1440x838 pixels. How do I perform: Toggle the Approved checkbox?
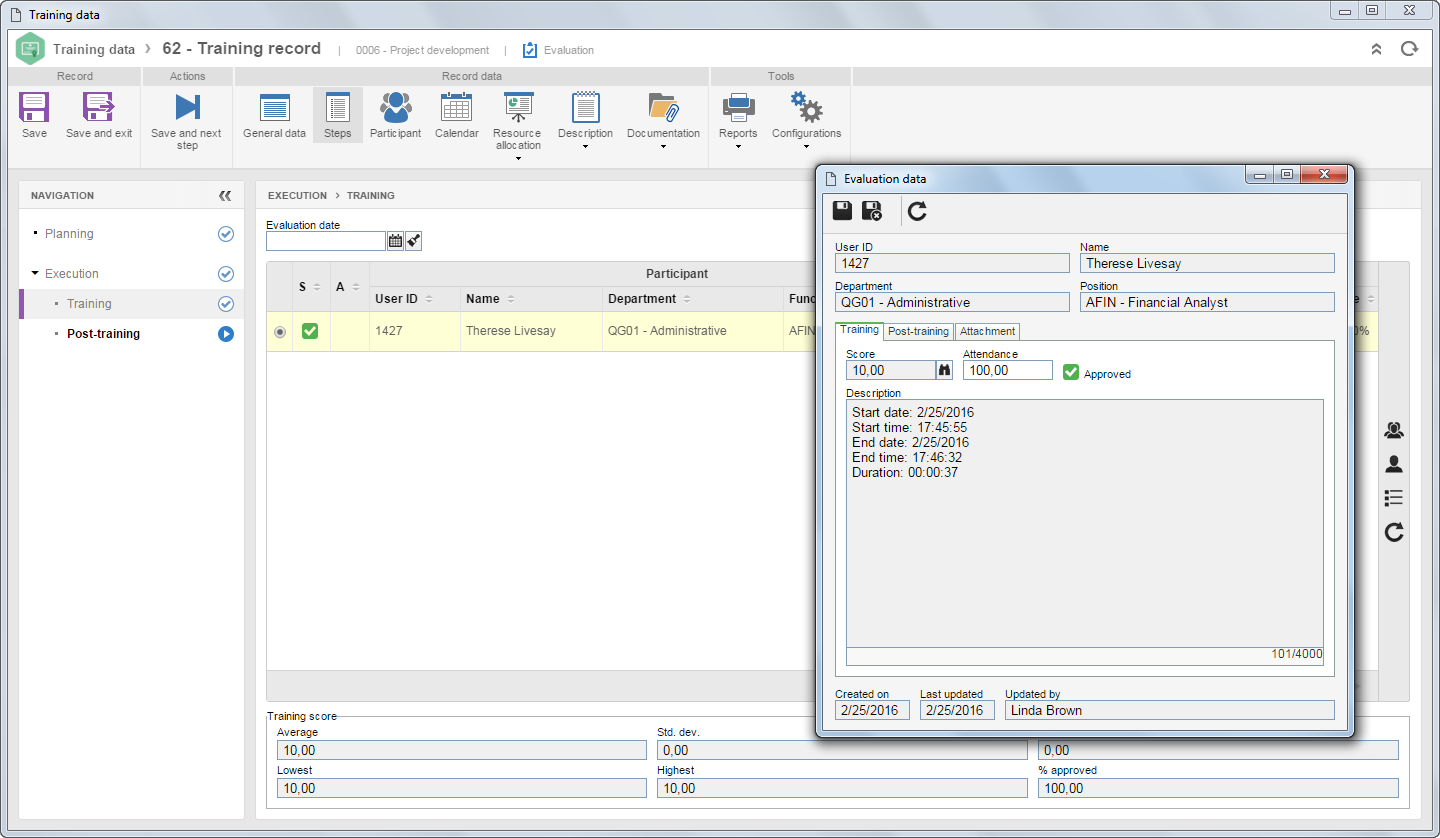click(x=1071, y=372)
